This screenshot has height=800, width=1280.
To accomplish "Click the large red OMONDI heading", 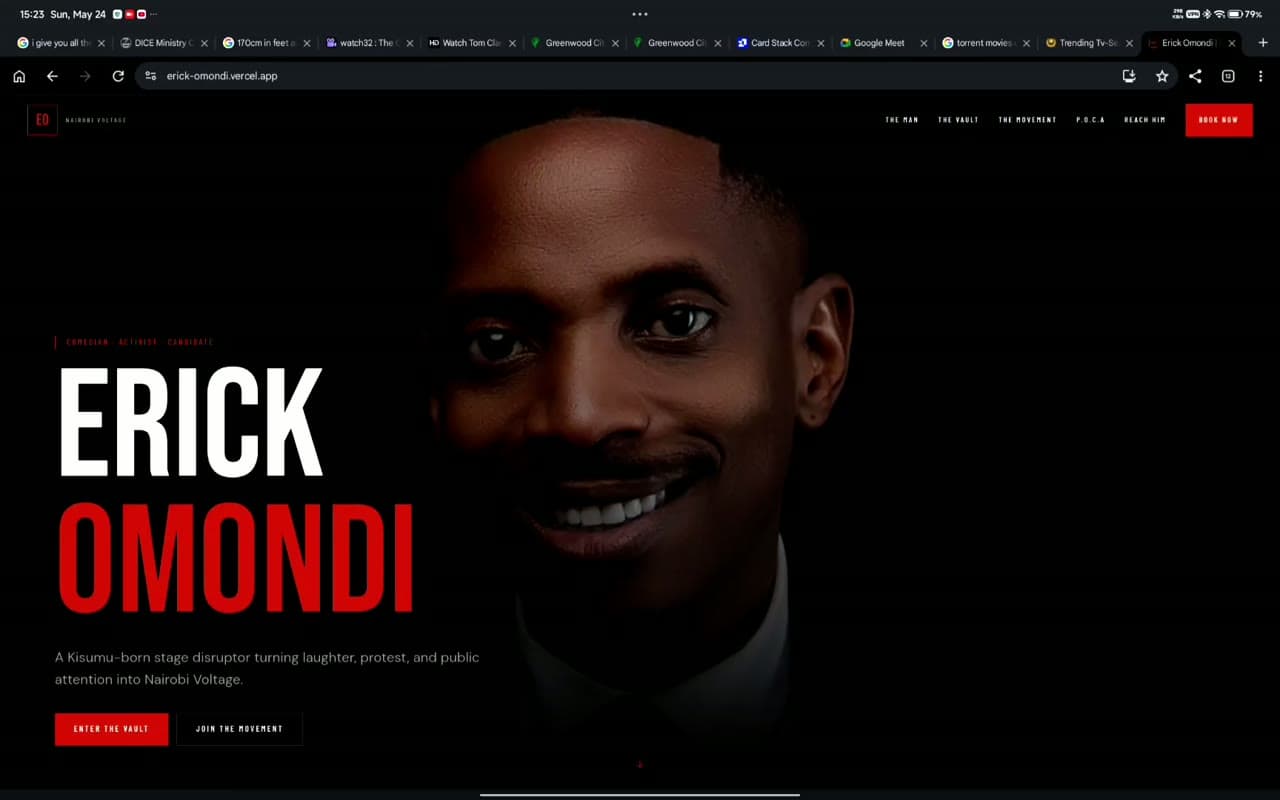I will pos(235,558).
